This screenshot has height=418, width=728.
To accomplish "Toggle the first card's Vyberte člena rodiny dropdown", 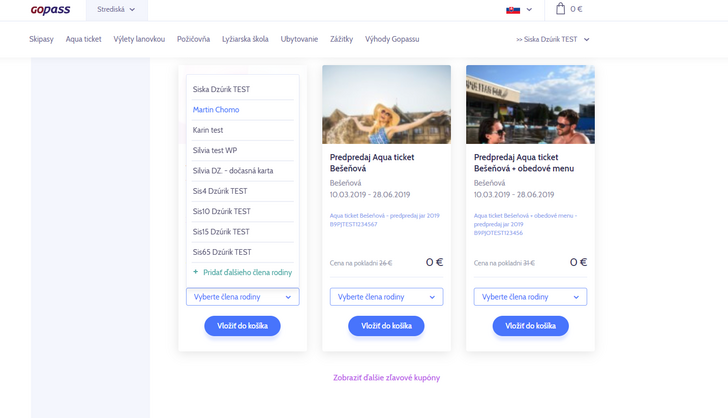I will tap(242, 297).
